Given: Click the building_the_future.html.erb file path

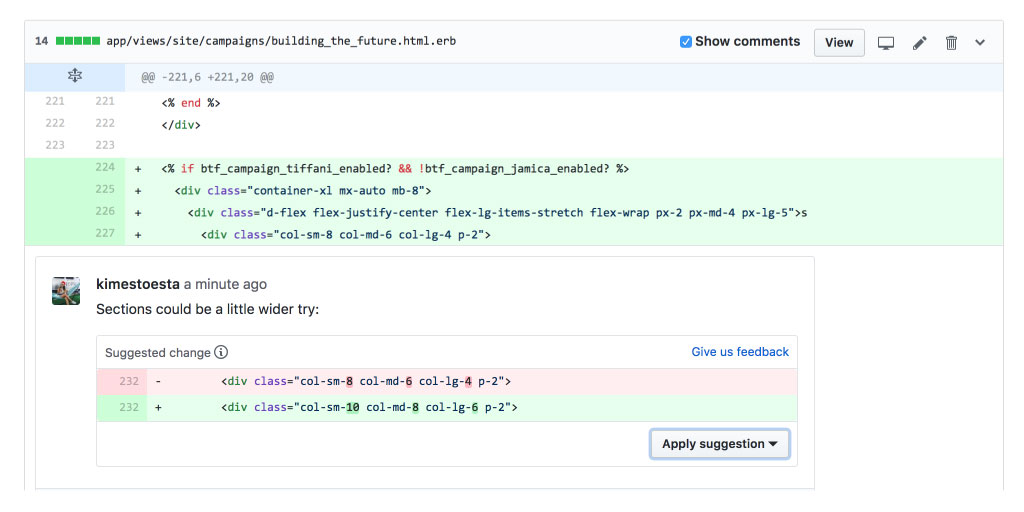Looking at the screenshot, I should [282, 42].
